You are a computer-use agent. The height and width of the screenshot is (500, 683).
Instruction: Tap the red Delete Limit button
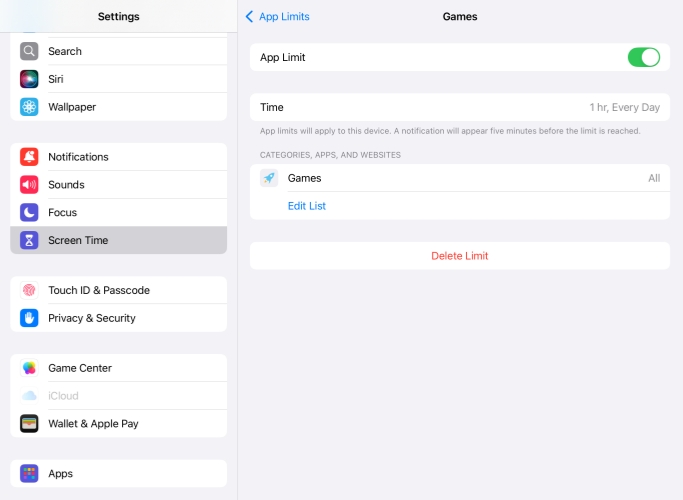pyautogui.click(x=460, y=256)
